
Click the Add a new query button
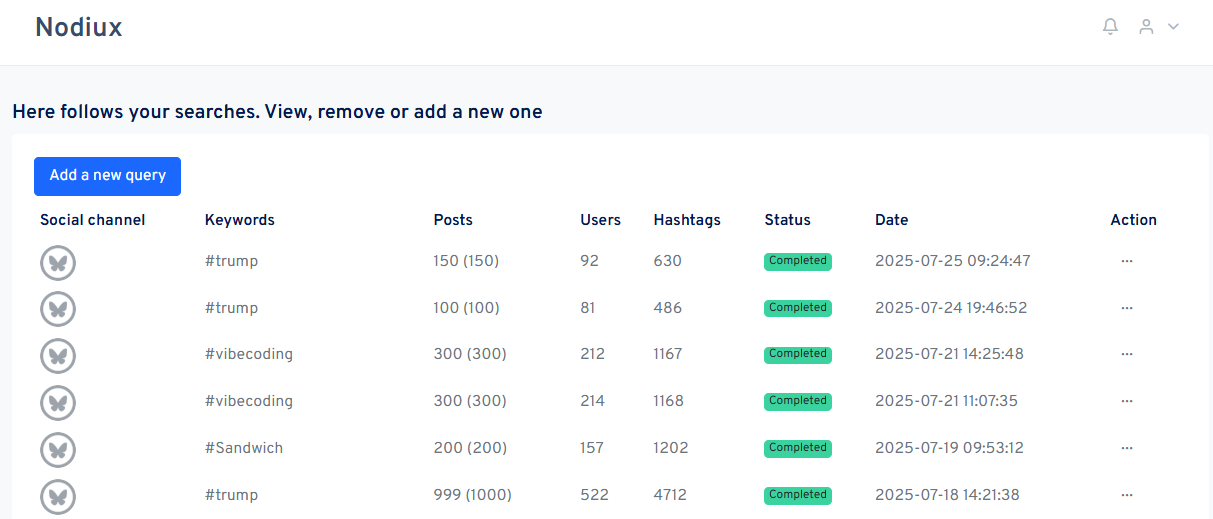click(107, 176)
